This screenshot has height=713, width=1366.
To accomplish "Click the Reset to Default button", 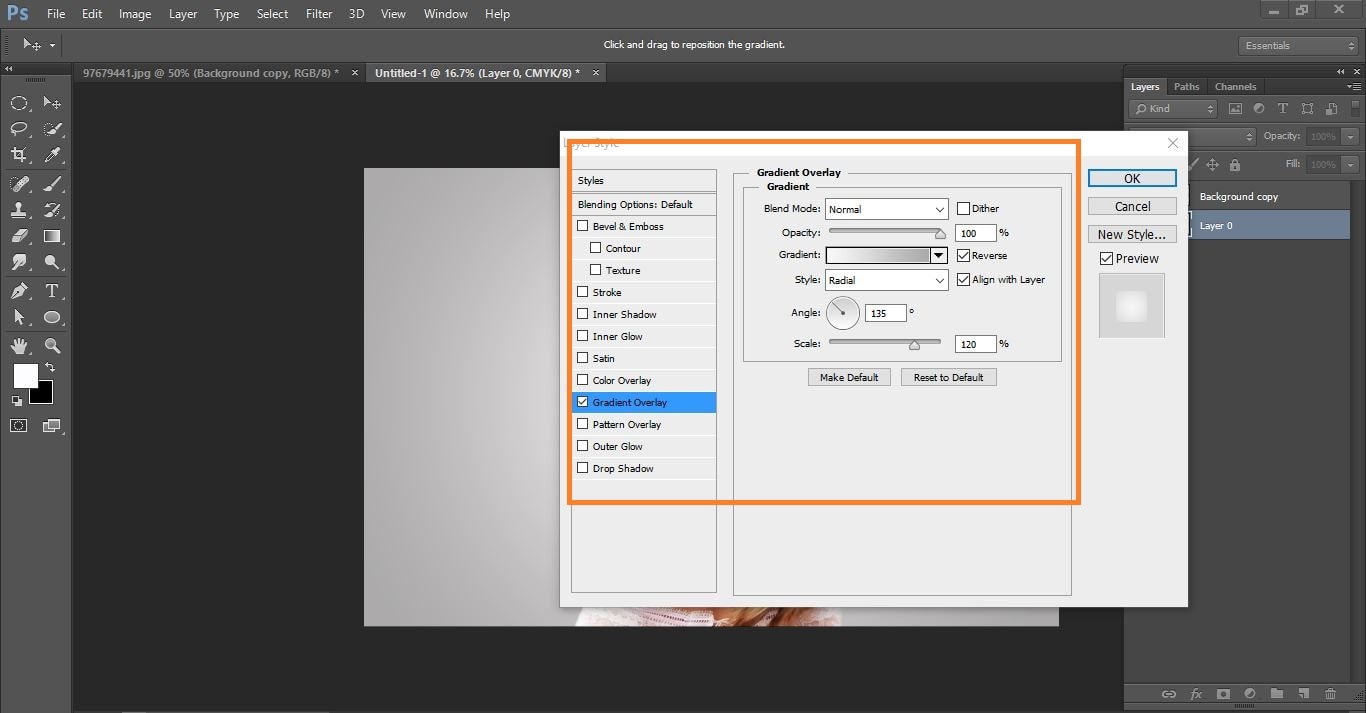I will (948, 377).
